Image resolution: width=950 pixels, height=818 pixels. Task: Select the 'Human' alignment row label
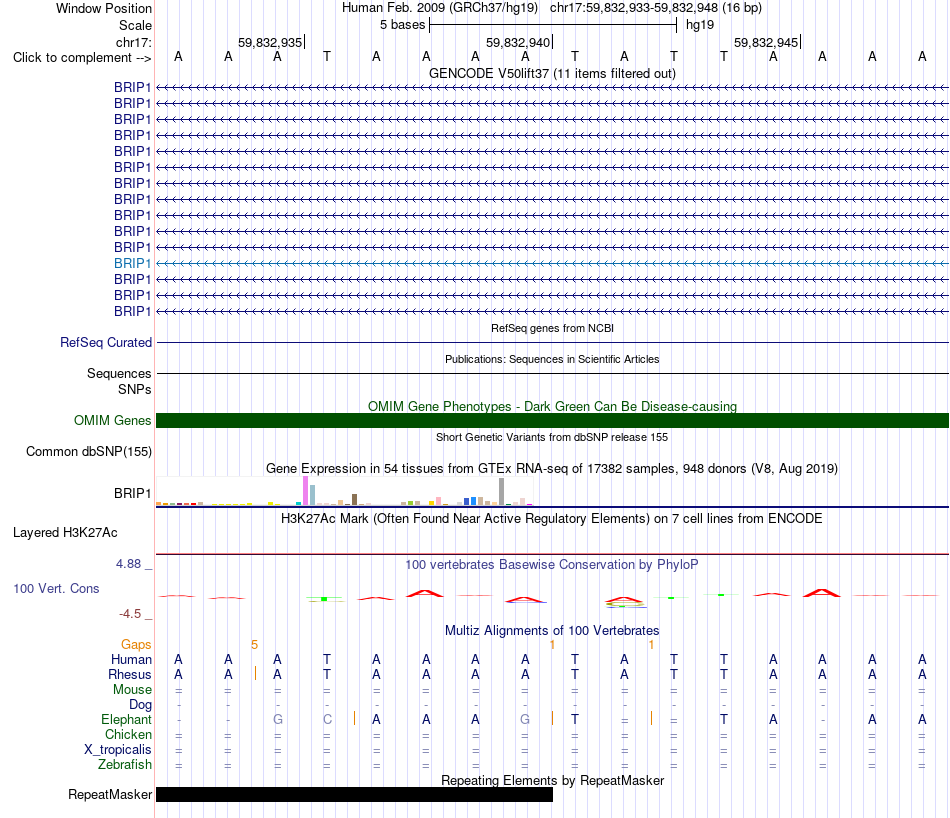pos(131,660)
